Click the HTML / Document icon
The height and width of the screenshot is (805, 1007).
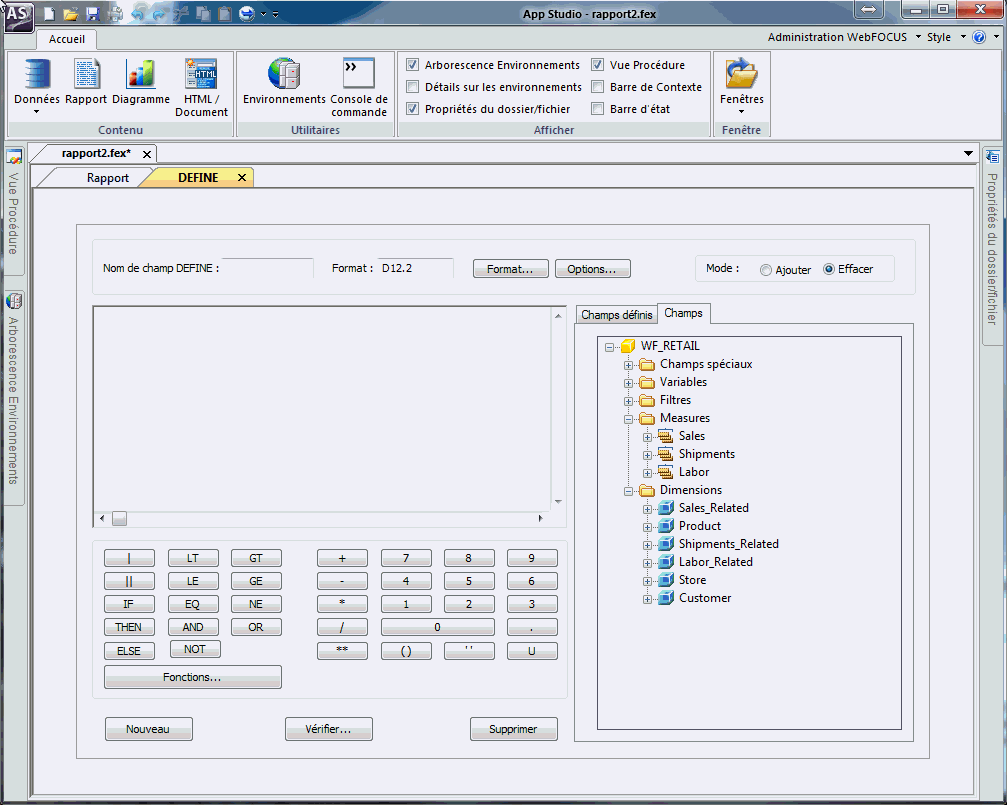tap(201, 73)
